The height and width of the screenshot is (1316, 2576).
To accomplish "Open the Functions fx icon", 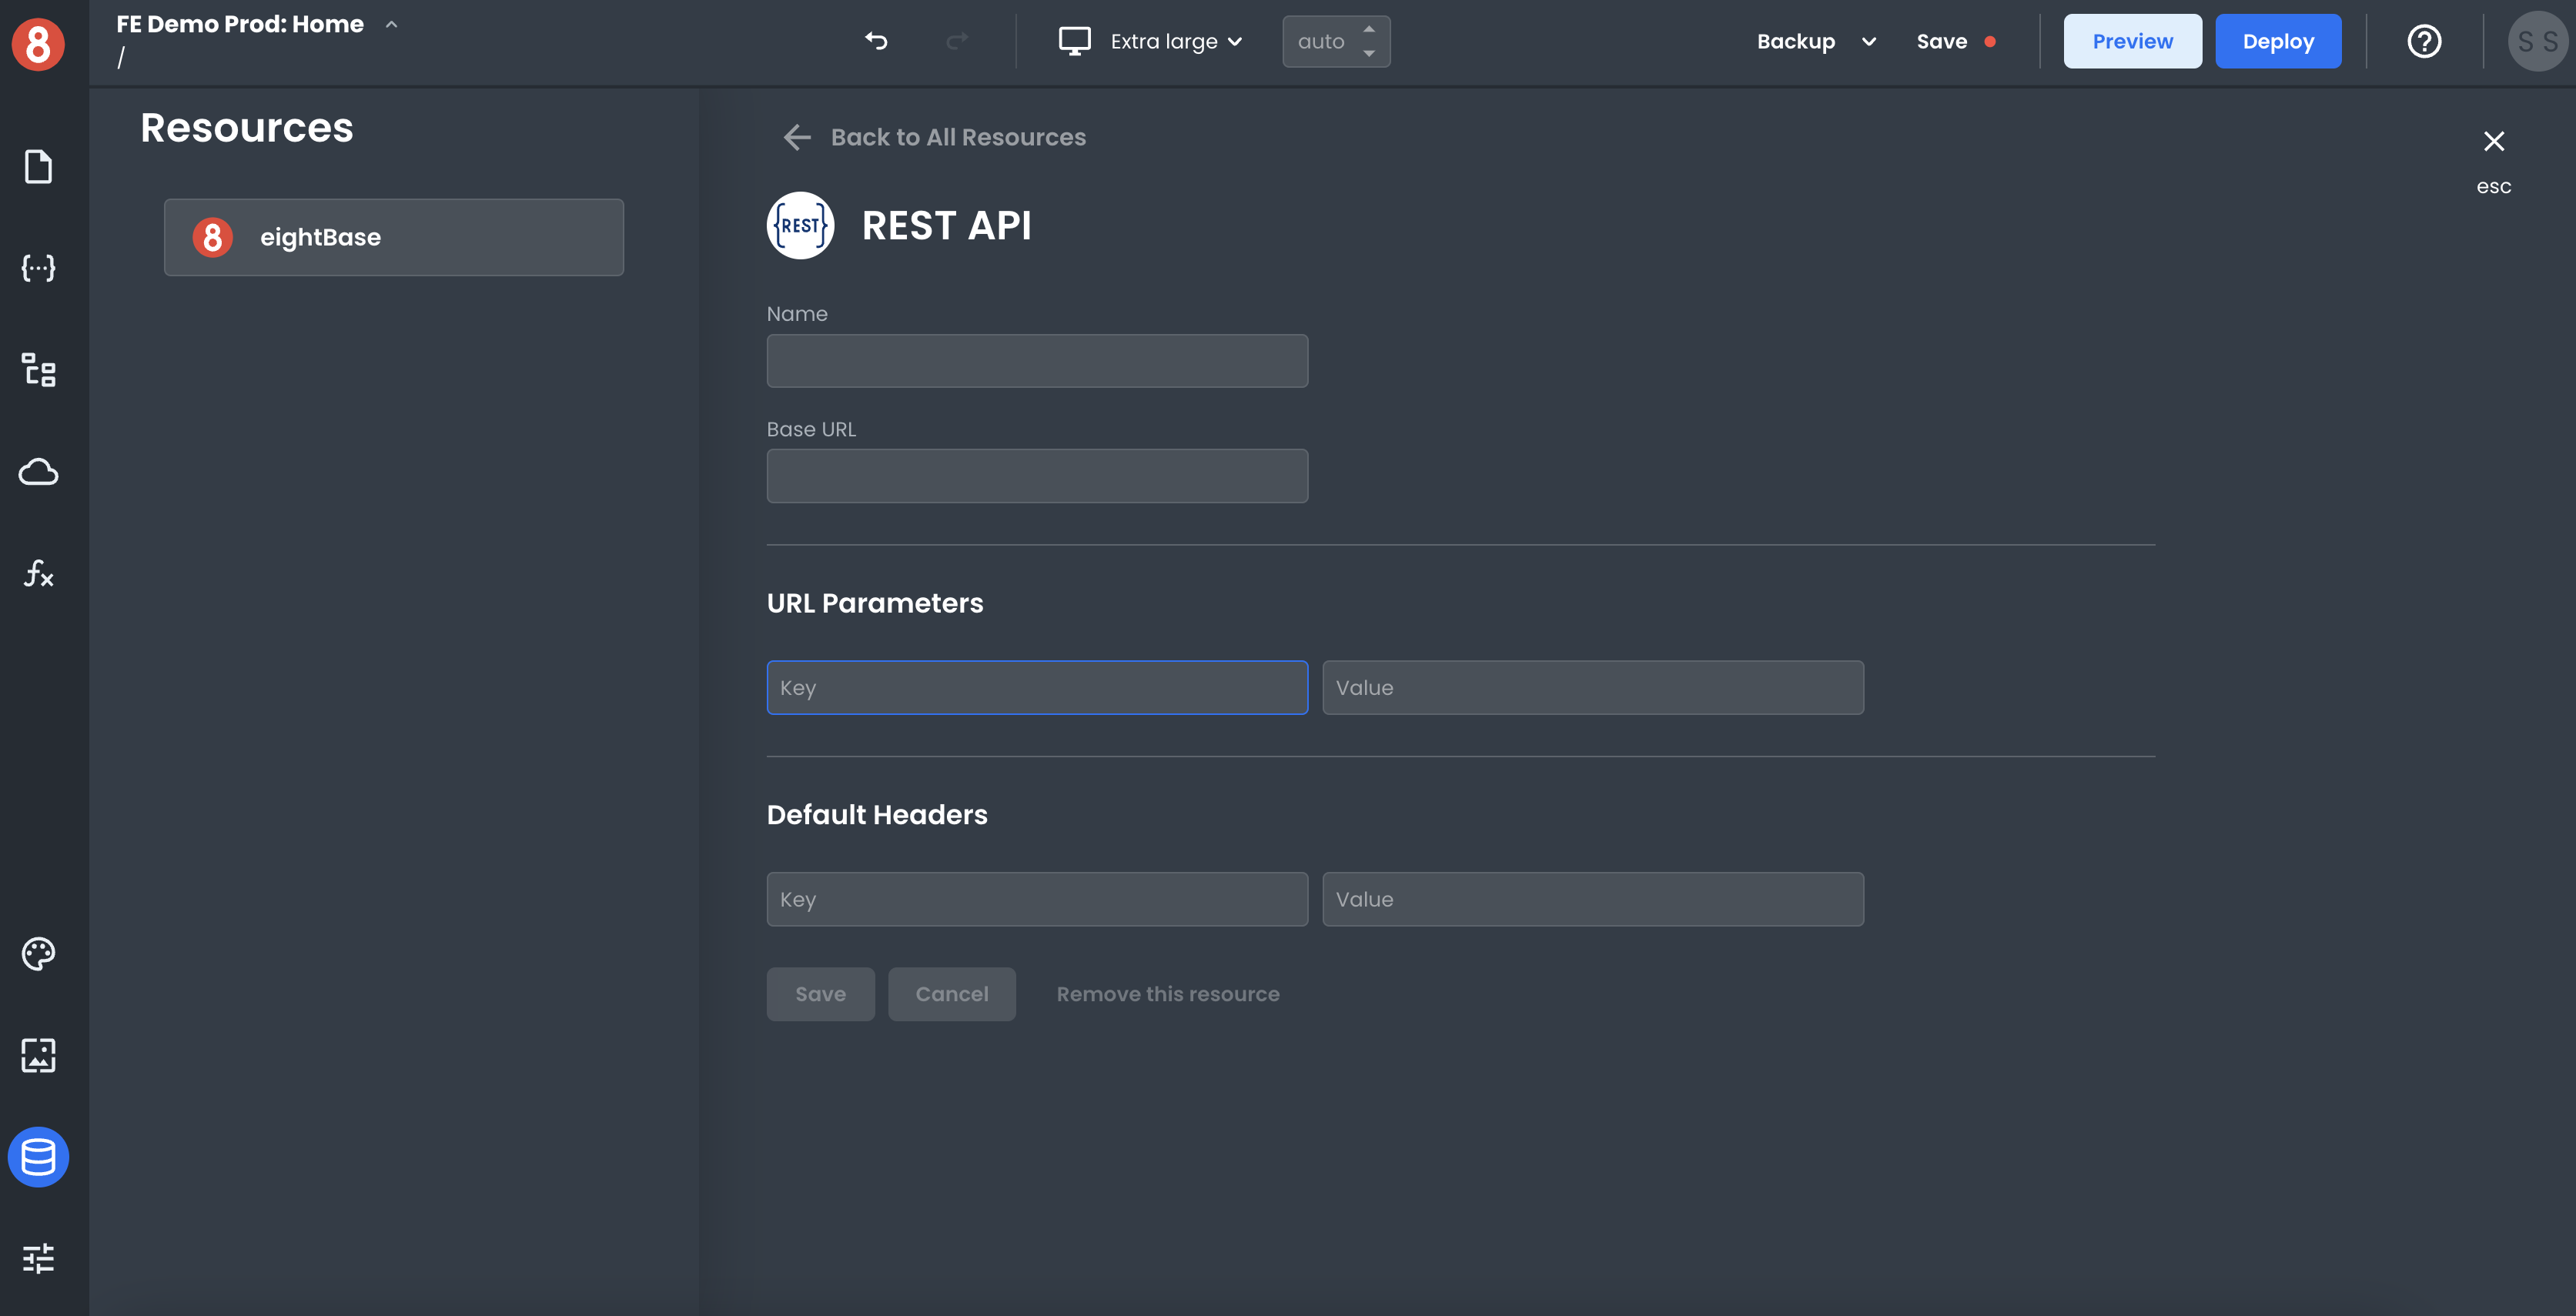I will [38, 573].
